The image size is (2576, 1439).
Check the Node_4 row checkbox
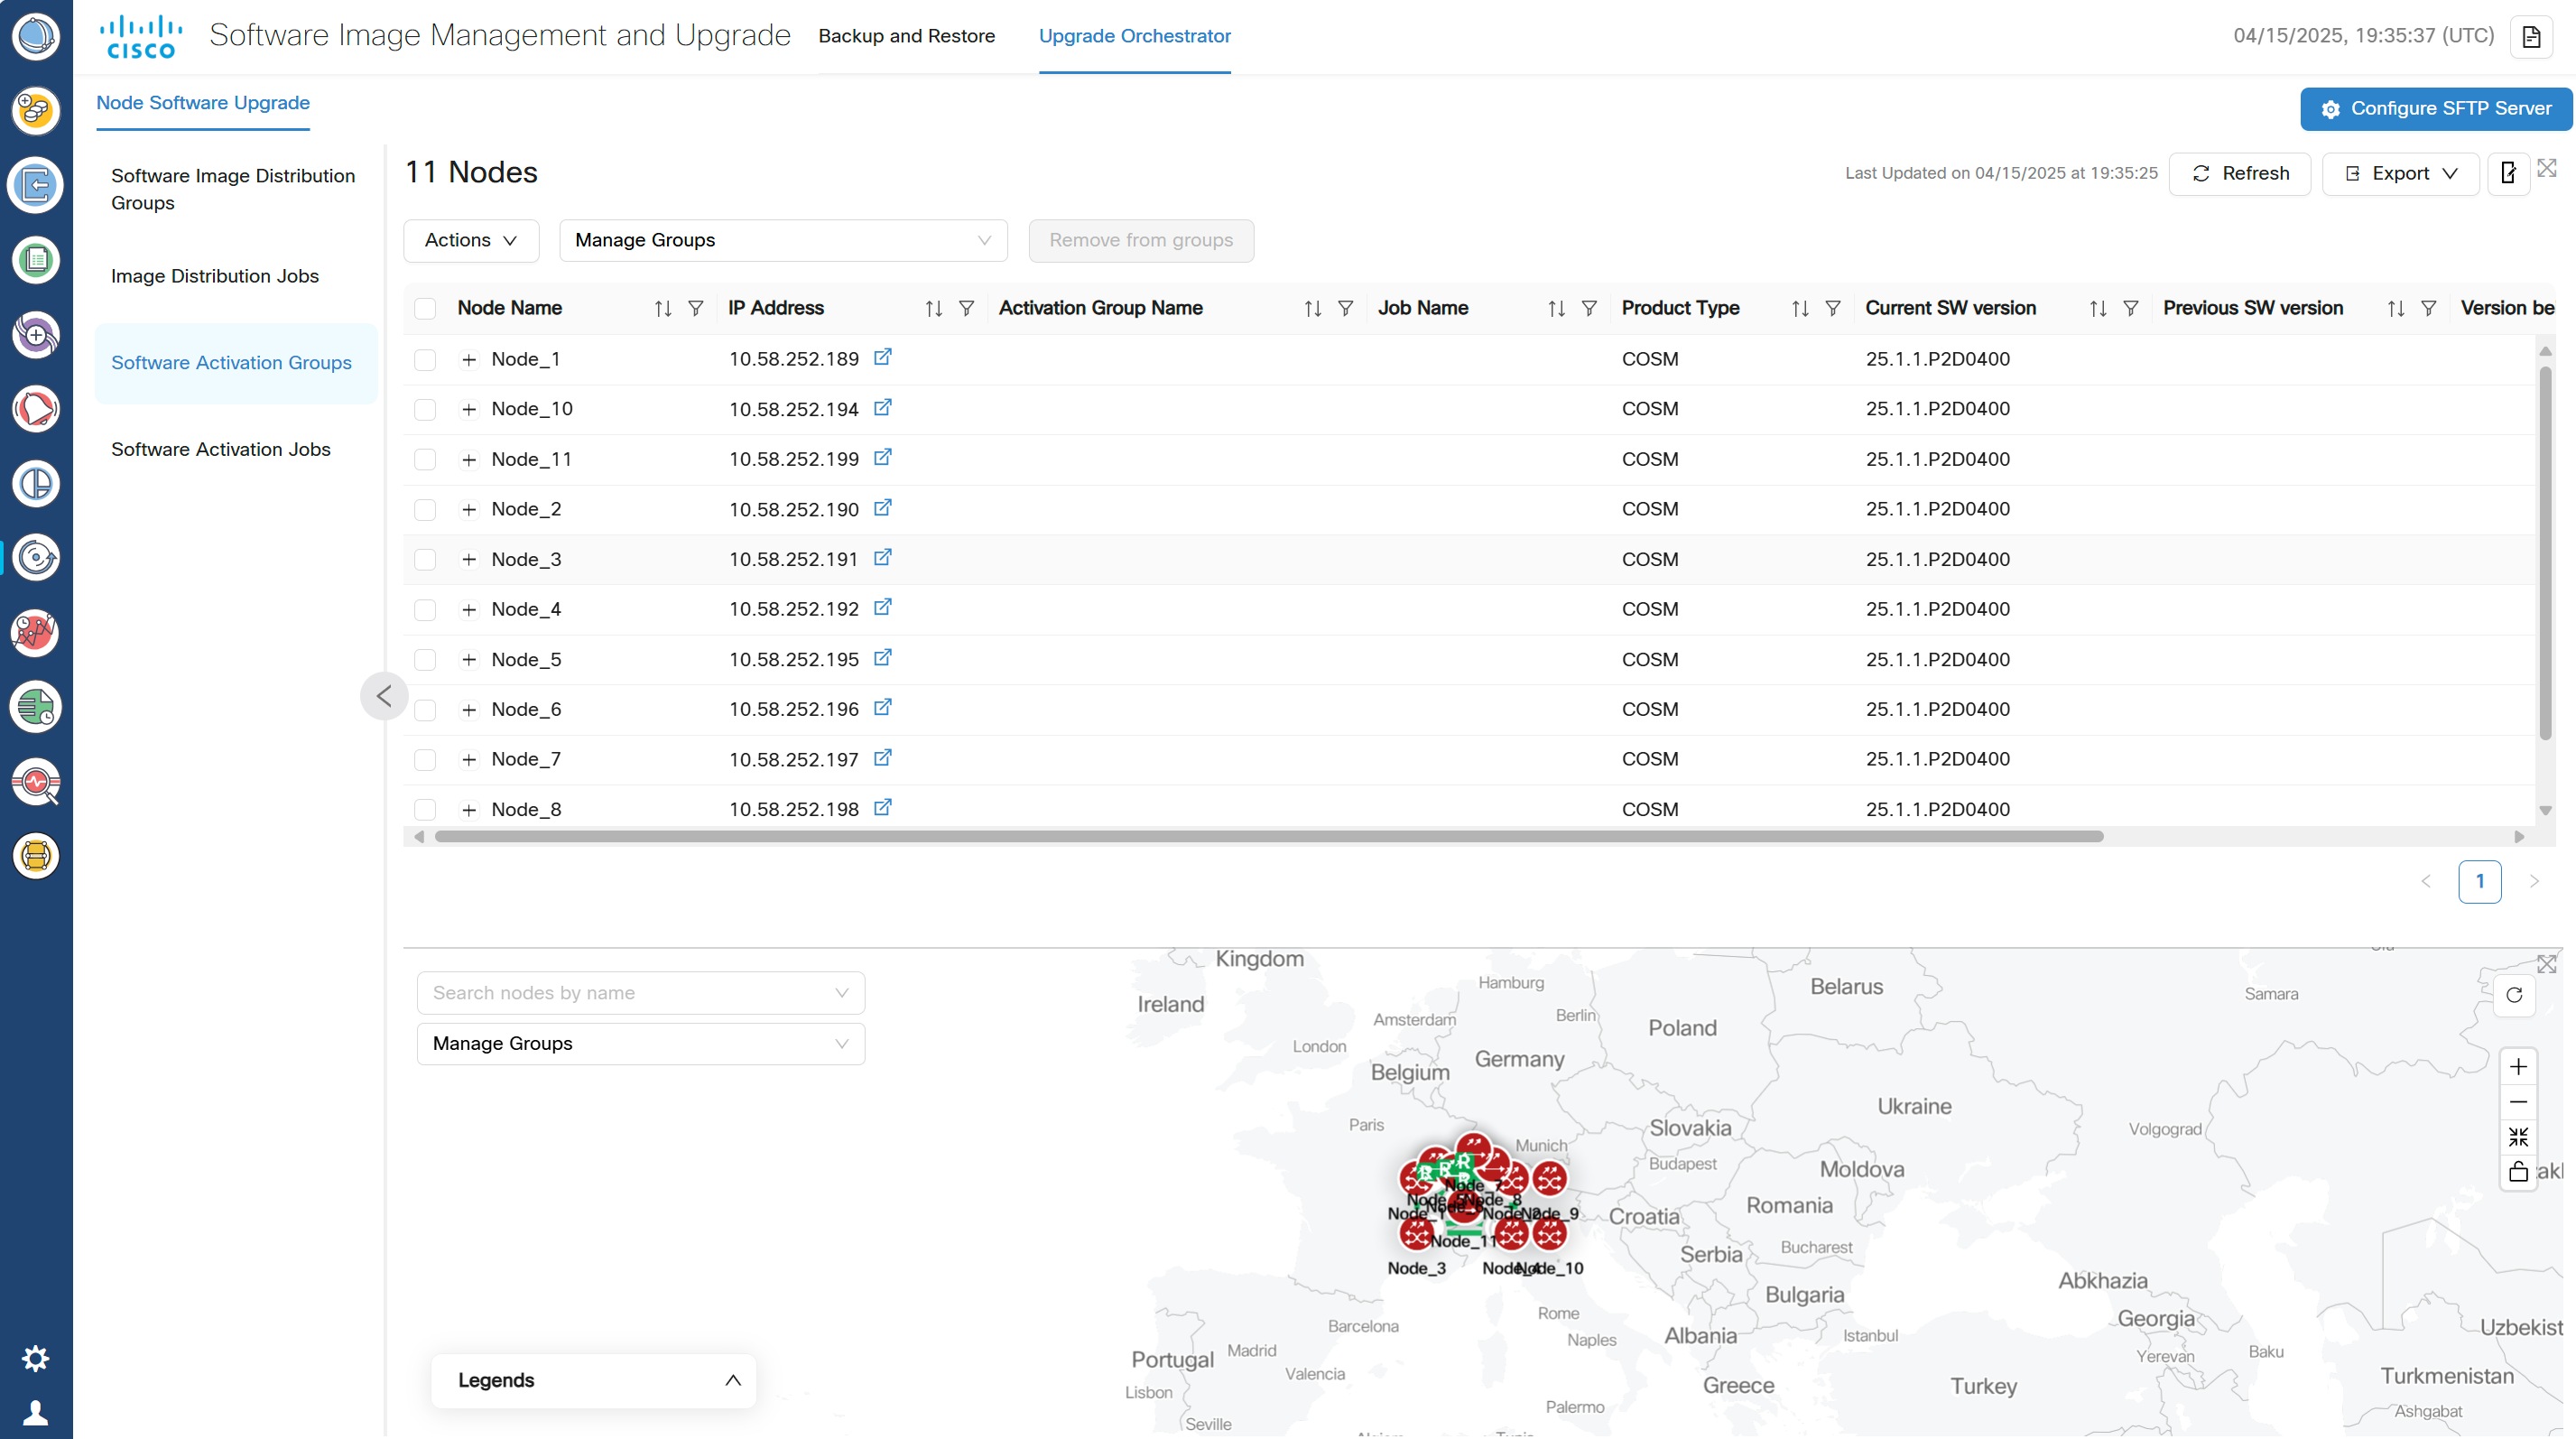(425, 609)
